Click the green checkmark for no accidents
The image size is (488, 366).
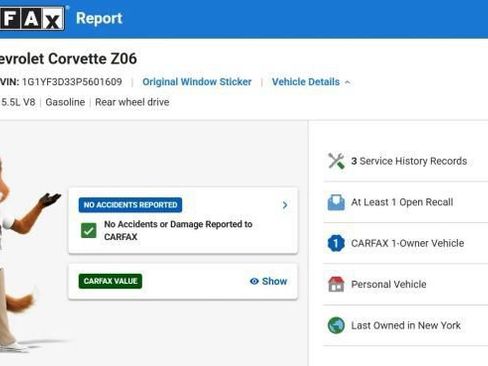tap(89, 230)
